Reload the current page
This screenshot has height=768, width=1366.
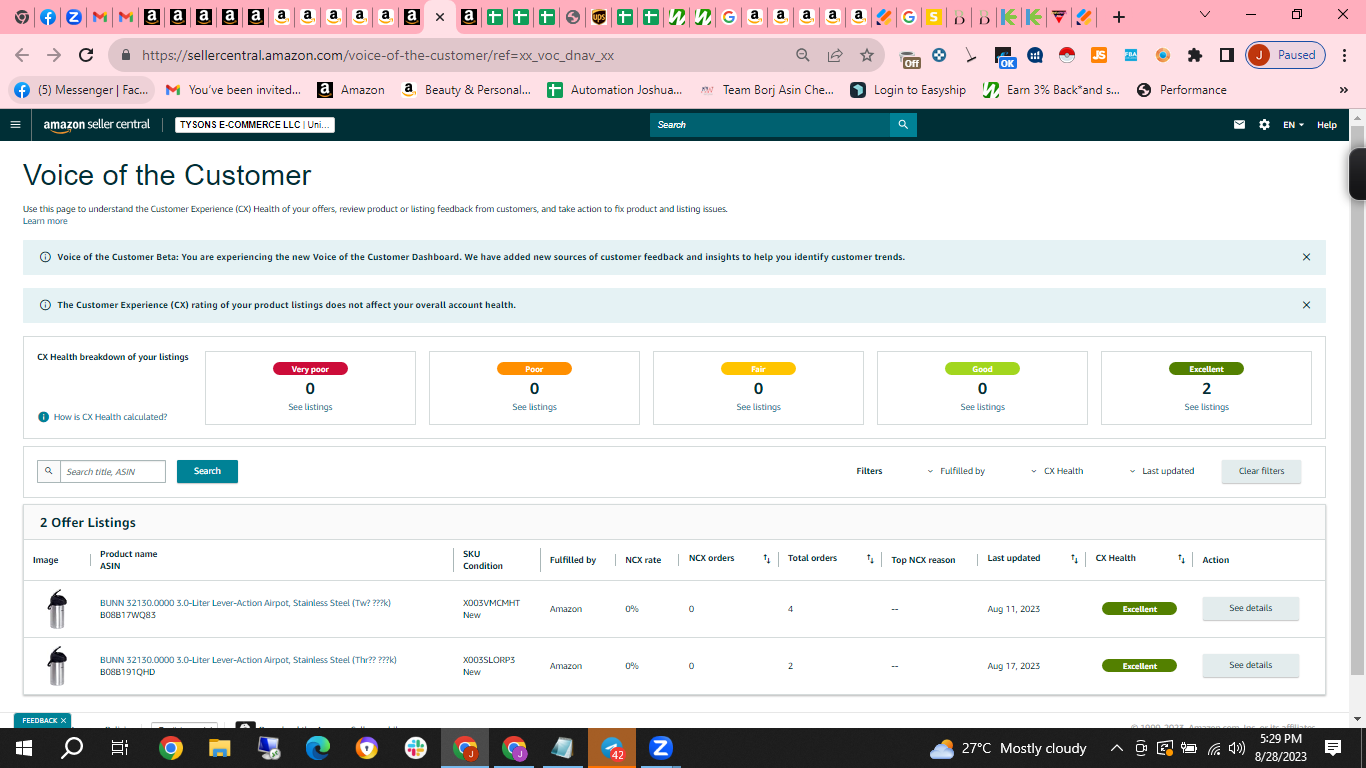(86, 55)
